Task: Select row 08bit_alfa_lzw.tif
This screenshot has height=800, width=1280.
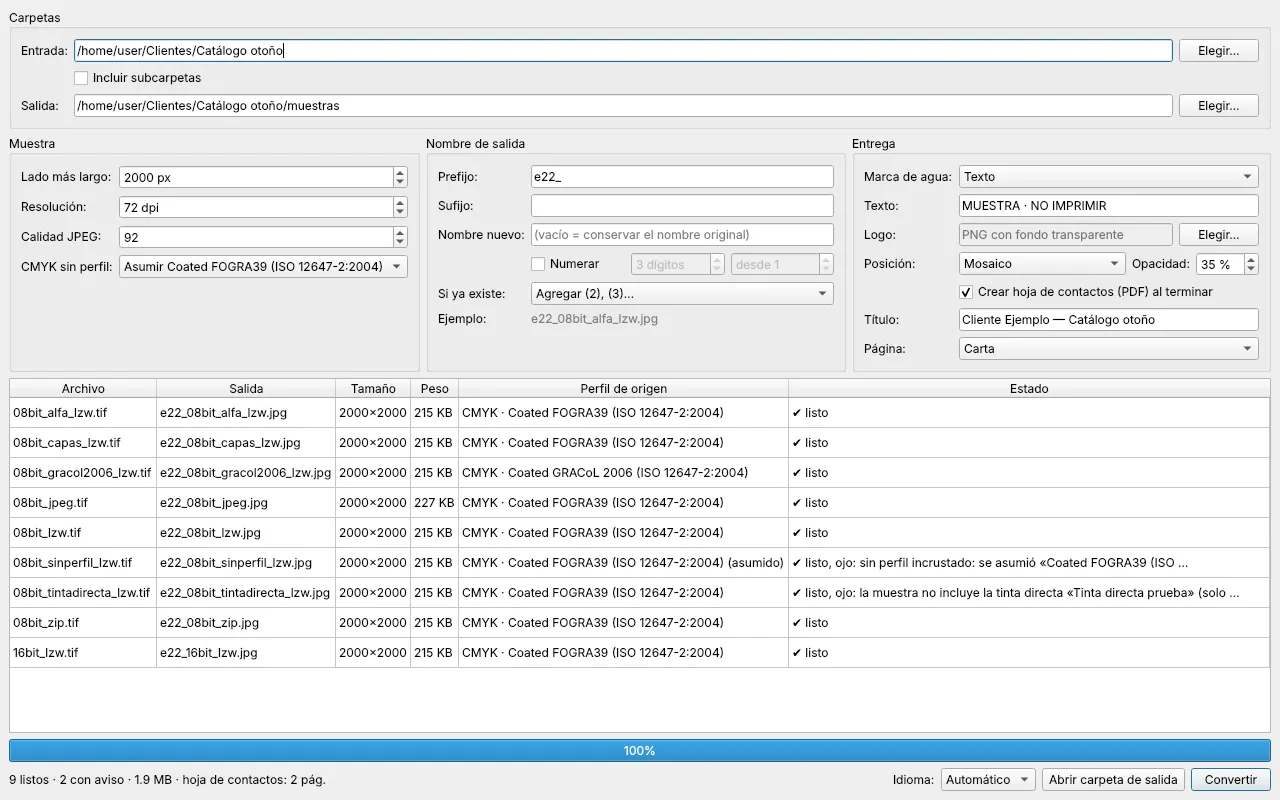Action: (x=640, y=413)
